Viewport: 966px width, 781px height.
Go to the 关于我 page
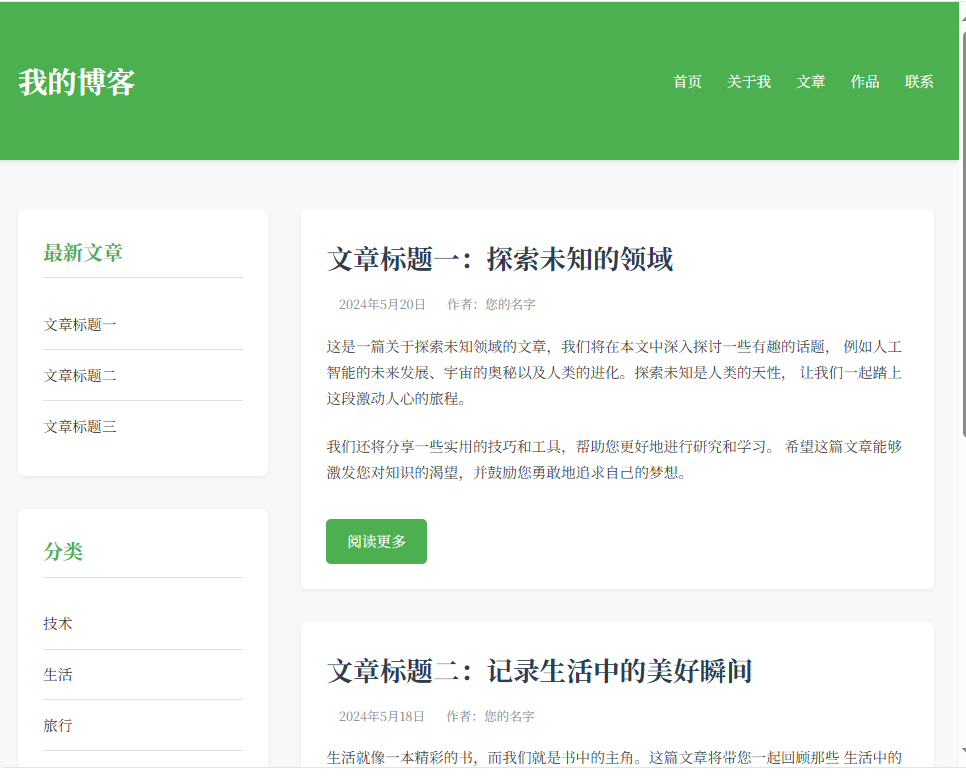pyautogui.click(x=749, y=81)
